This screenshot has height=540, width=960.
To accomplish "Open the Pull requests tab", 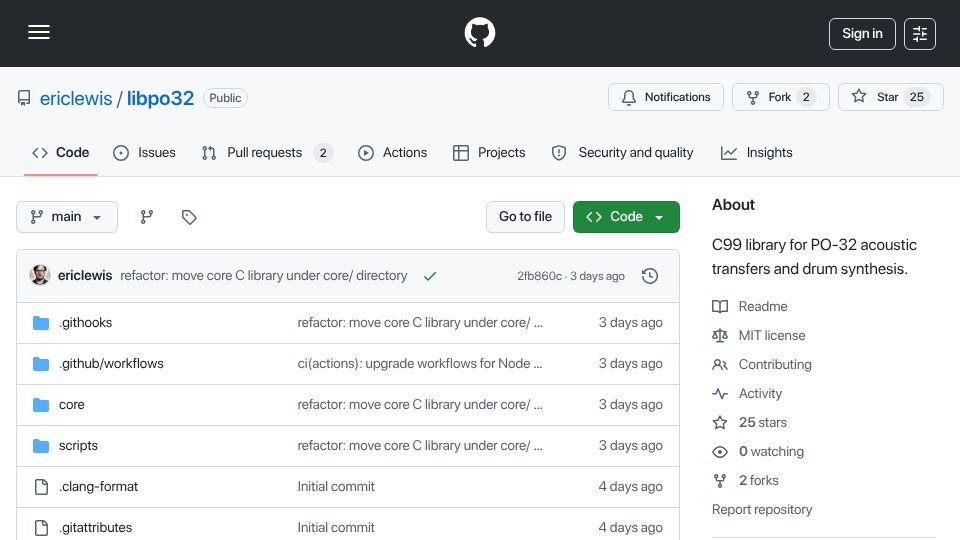I will click(267, 152).
